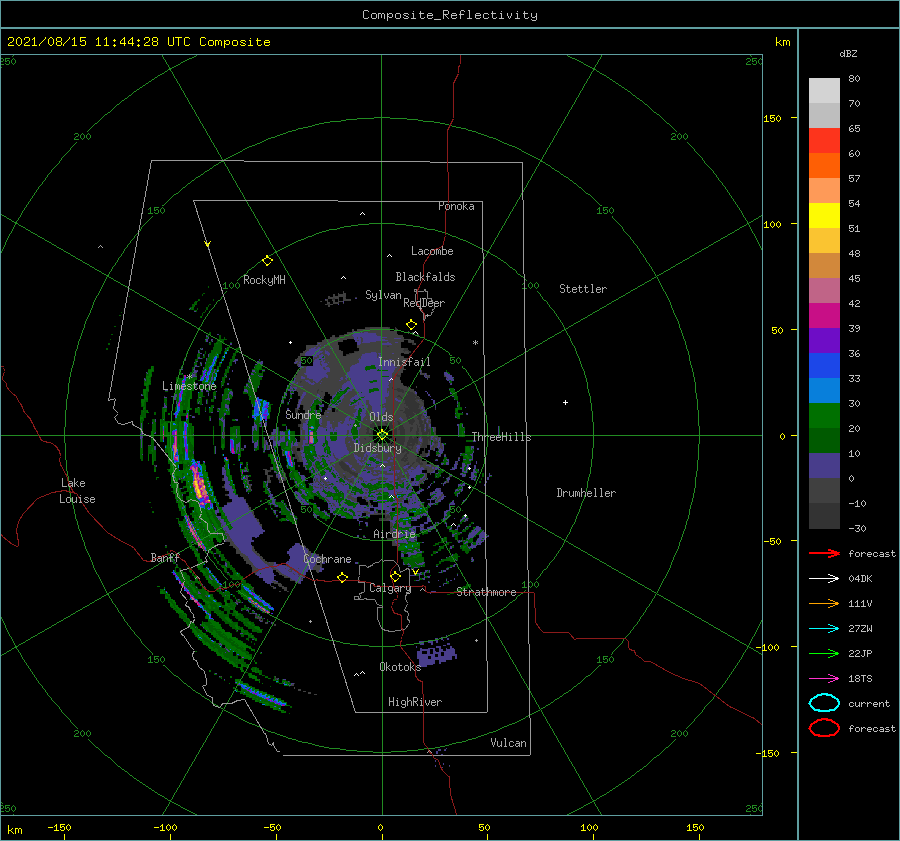Click the Composite_Reflectivity title

click(450, 15)
